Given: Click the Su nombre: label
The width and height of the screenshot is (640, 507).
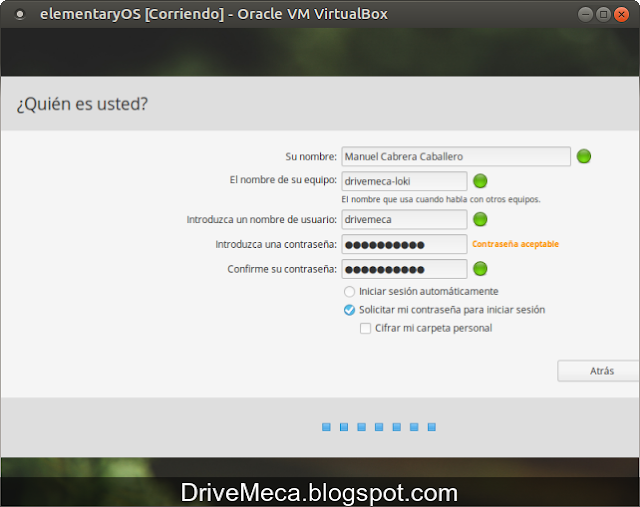Looking at the screenshot, I should (311, 157).
